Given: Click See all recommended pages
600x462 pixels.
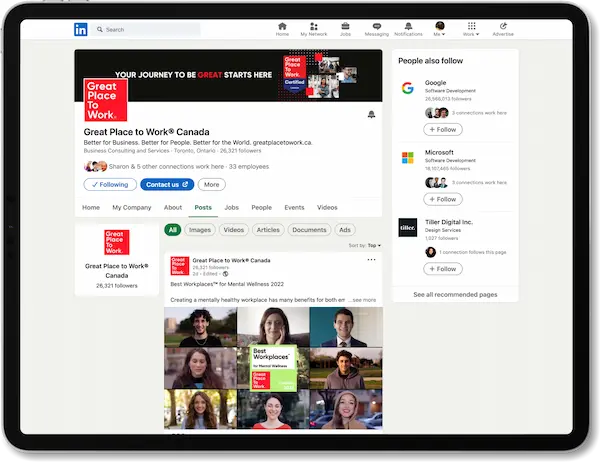Looking at the screenshot, I should coord(455,294).
